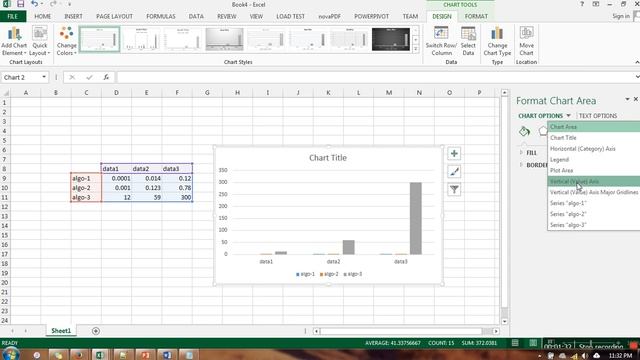Click PowerPoint icon in taskbar
The width and height of the screenshot is (640, 360).
point(145,355)
